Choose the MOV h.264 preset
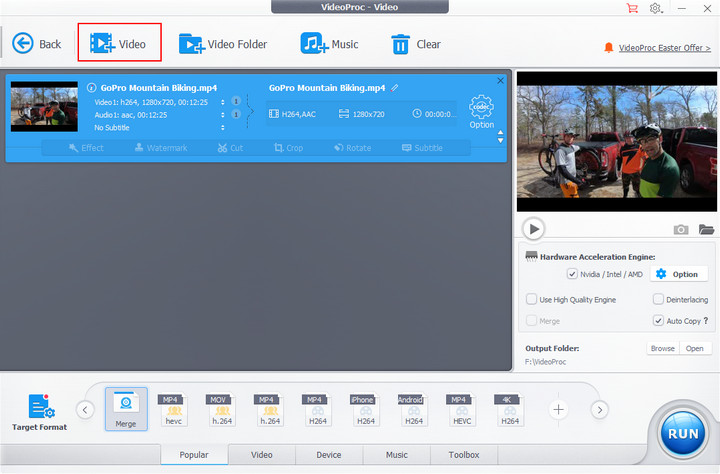Screen dimensions: 720x474 (221, 409)
